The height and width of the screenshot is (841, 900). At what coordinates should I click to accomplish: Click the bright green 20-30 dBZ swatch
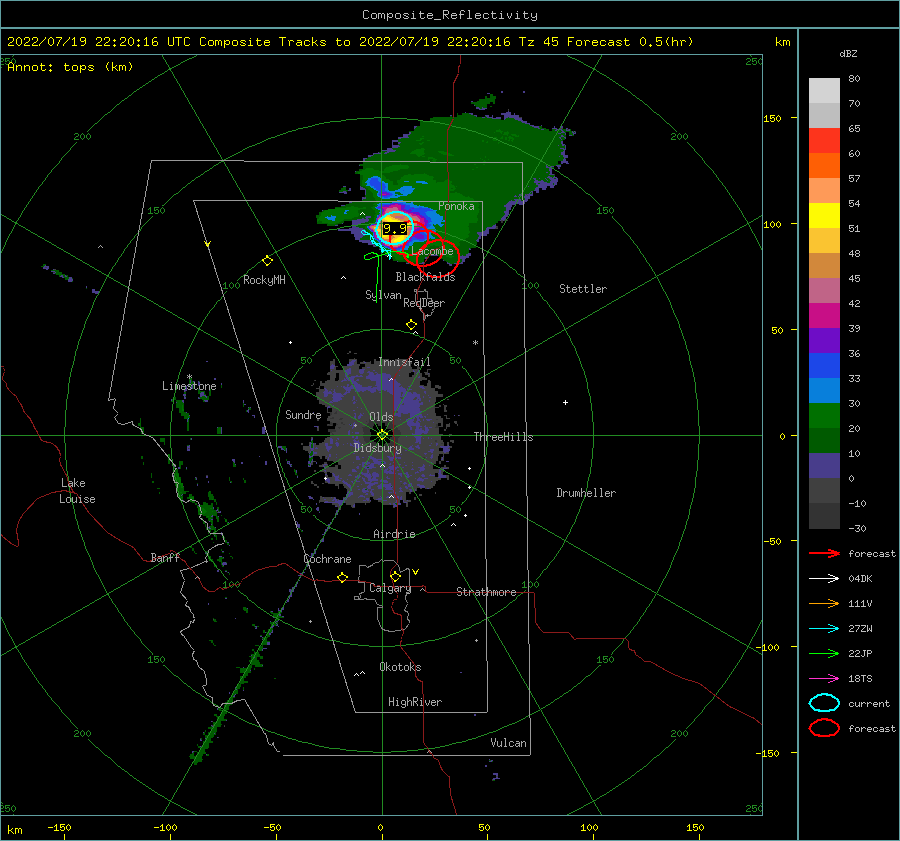coord(824,416)
